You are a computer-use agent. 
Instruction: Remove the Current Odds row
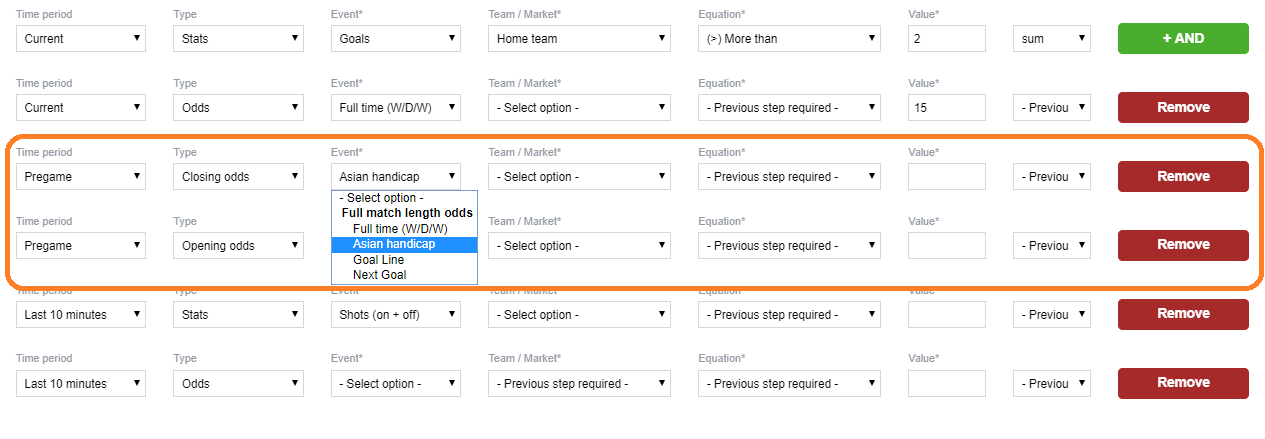[x=1183, y=107]
